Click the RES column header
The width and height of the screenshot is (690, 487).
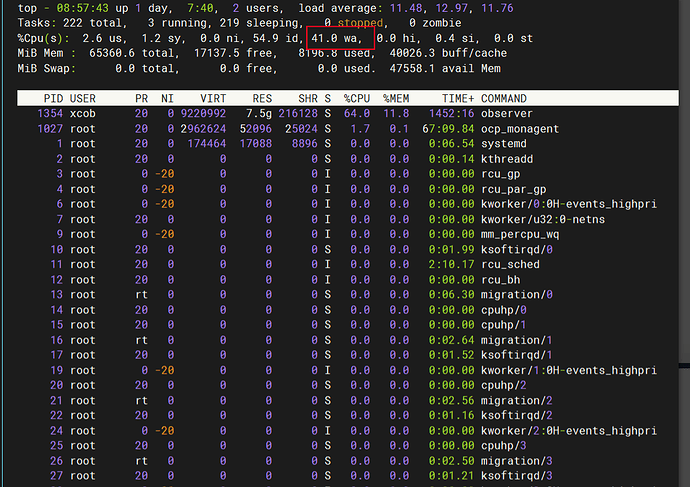coord(262,98)
